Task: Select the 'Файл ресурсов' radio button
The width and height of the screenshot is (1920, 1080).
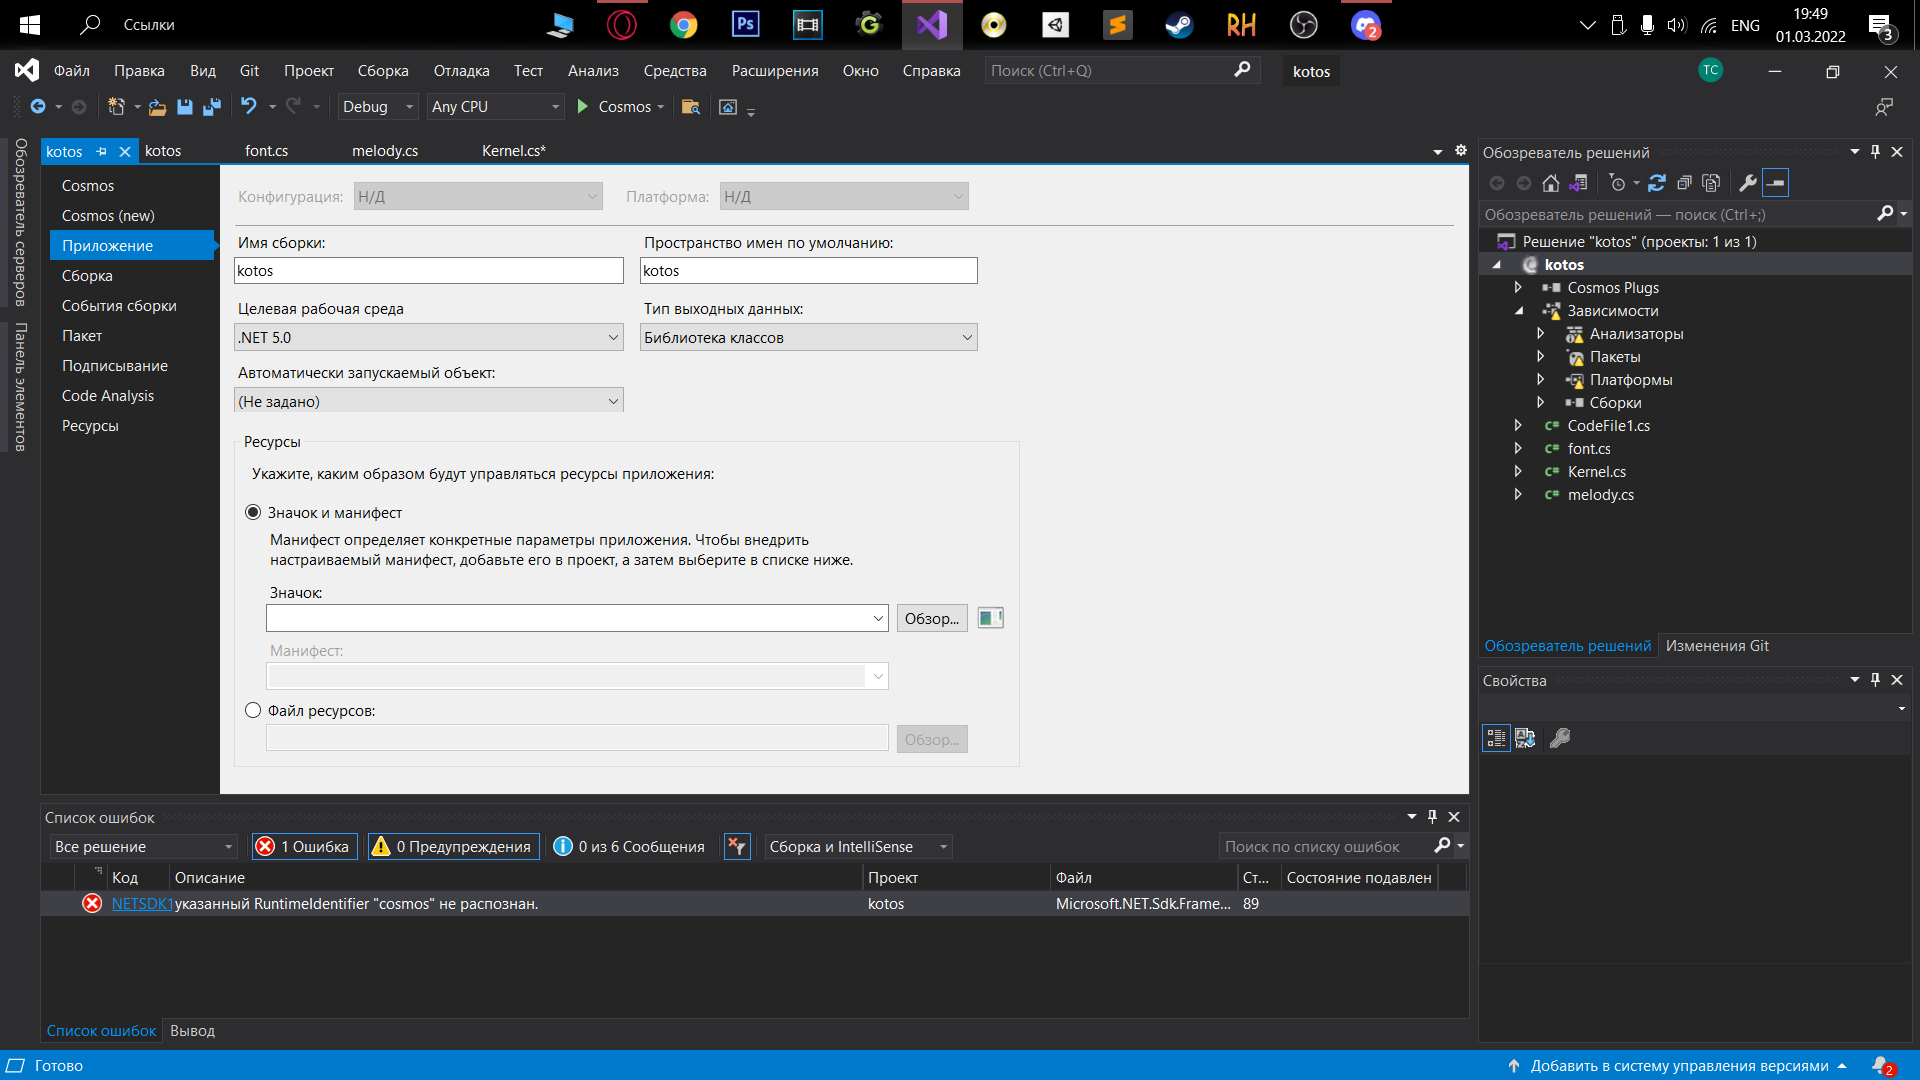Action: (x=253, y=710)
